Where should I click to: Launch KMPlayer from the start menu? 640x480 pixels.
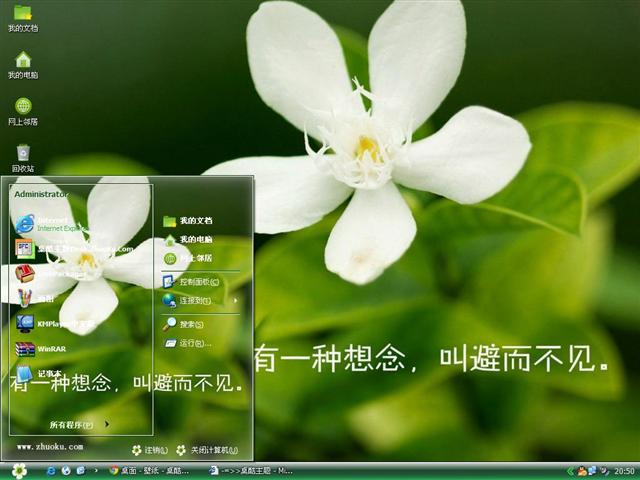(x=54, y=324)
